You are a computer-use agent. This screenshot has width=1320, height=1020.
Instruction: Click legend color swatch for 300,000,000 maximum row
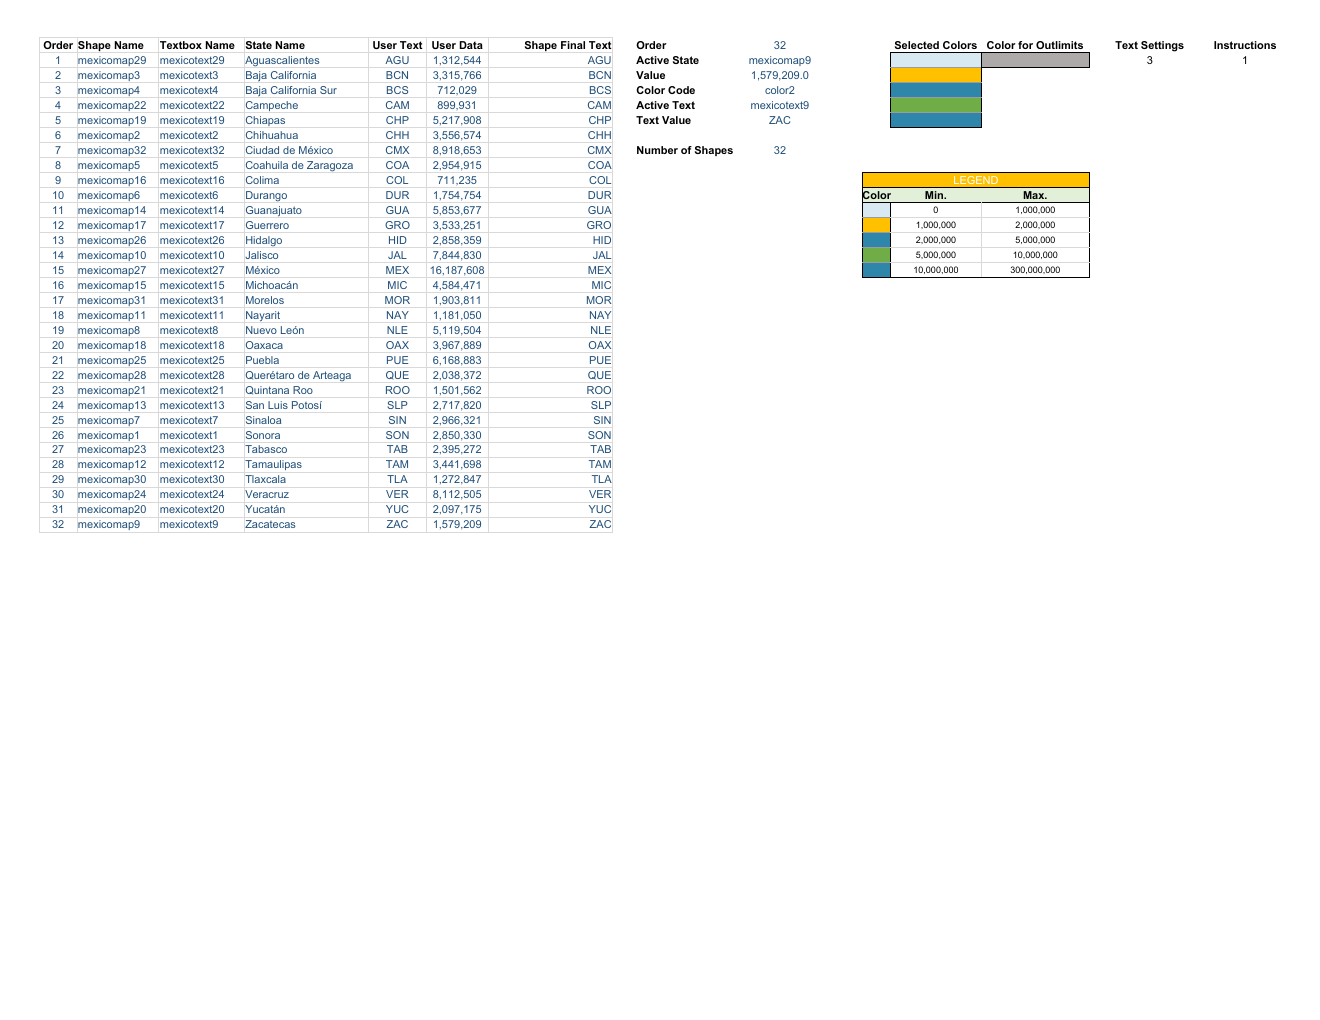click(x=876, y=270)
